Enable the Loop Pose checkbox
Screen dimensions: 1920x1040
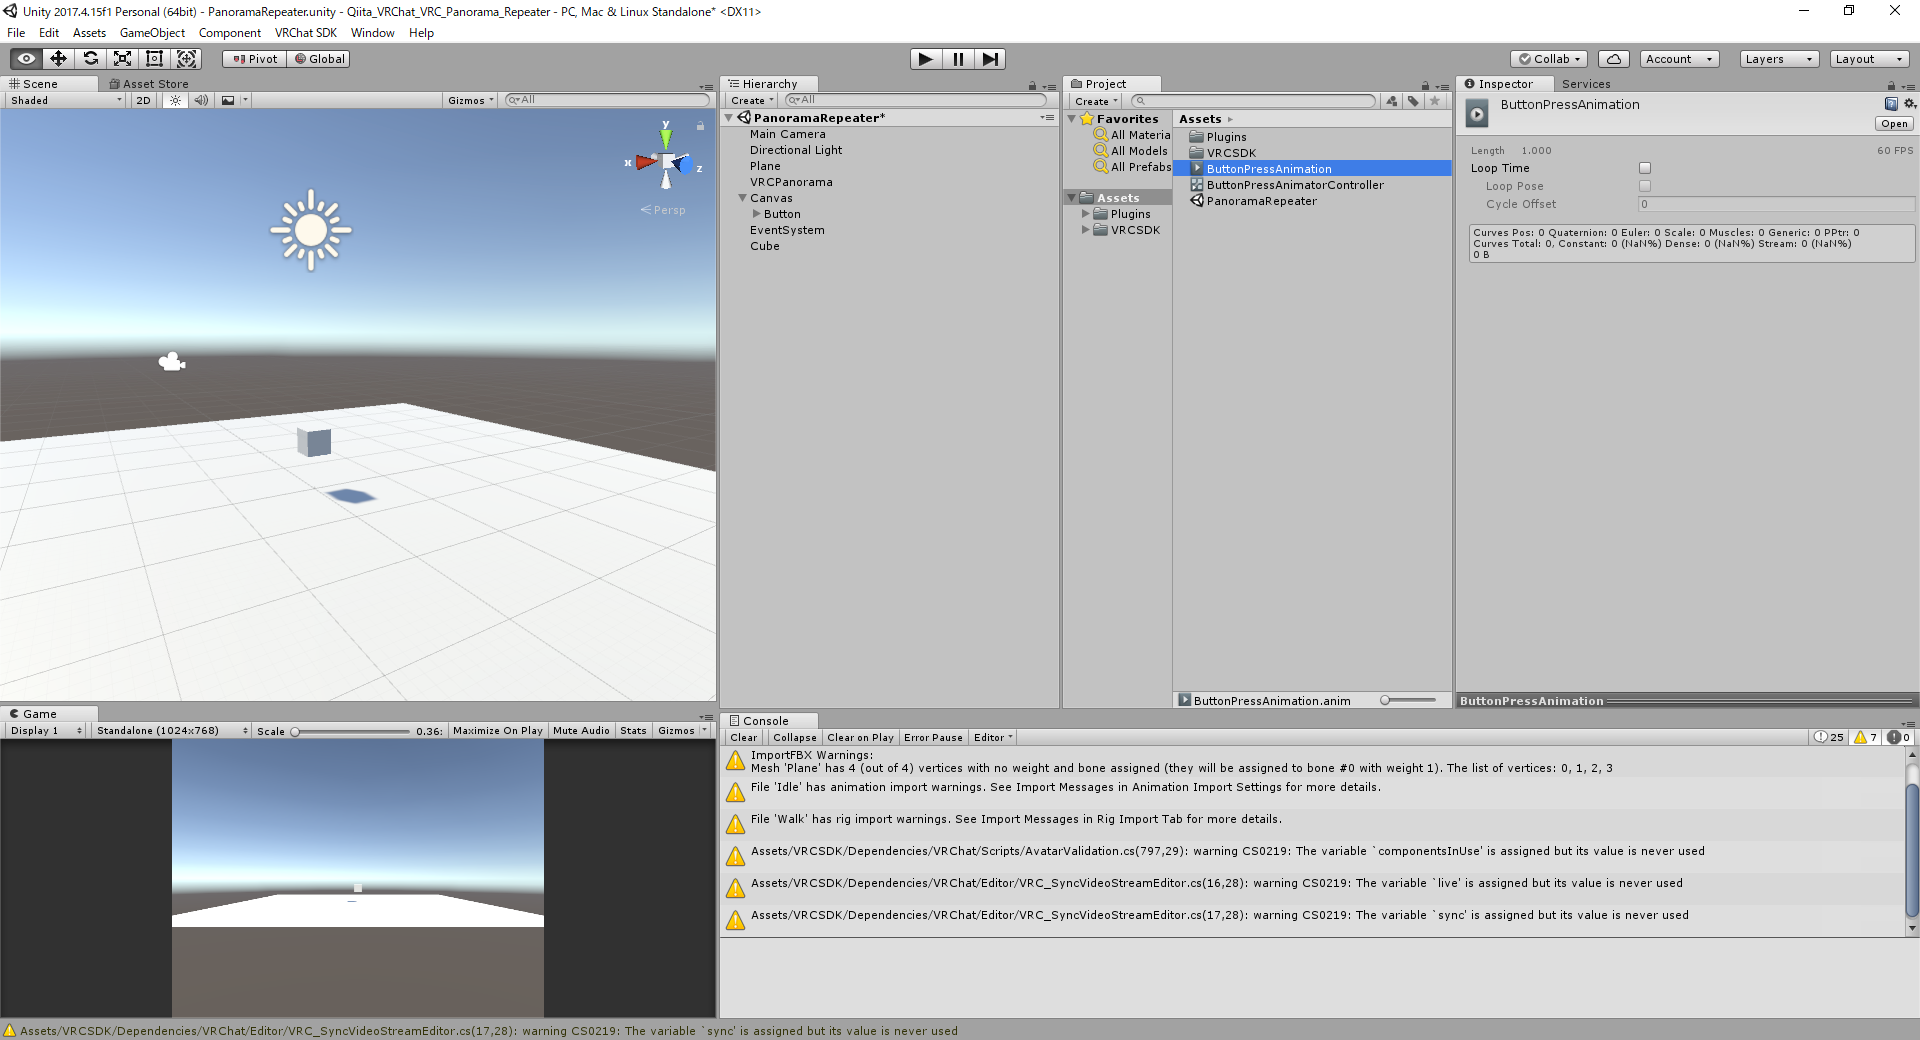point(1645,186)
